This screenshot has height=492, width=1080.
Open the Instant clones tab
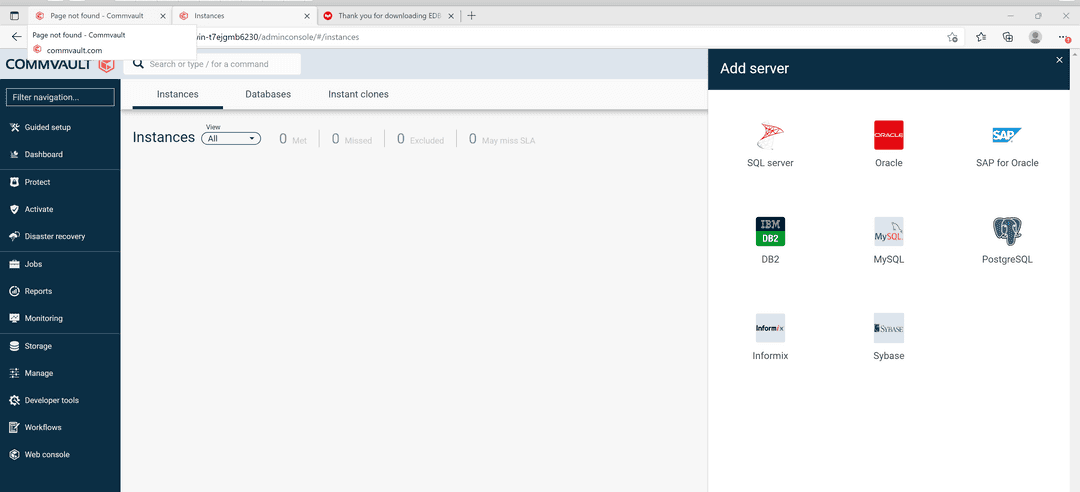coord(358,94)
